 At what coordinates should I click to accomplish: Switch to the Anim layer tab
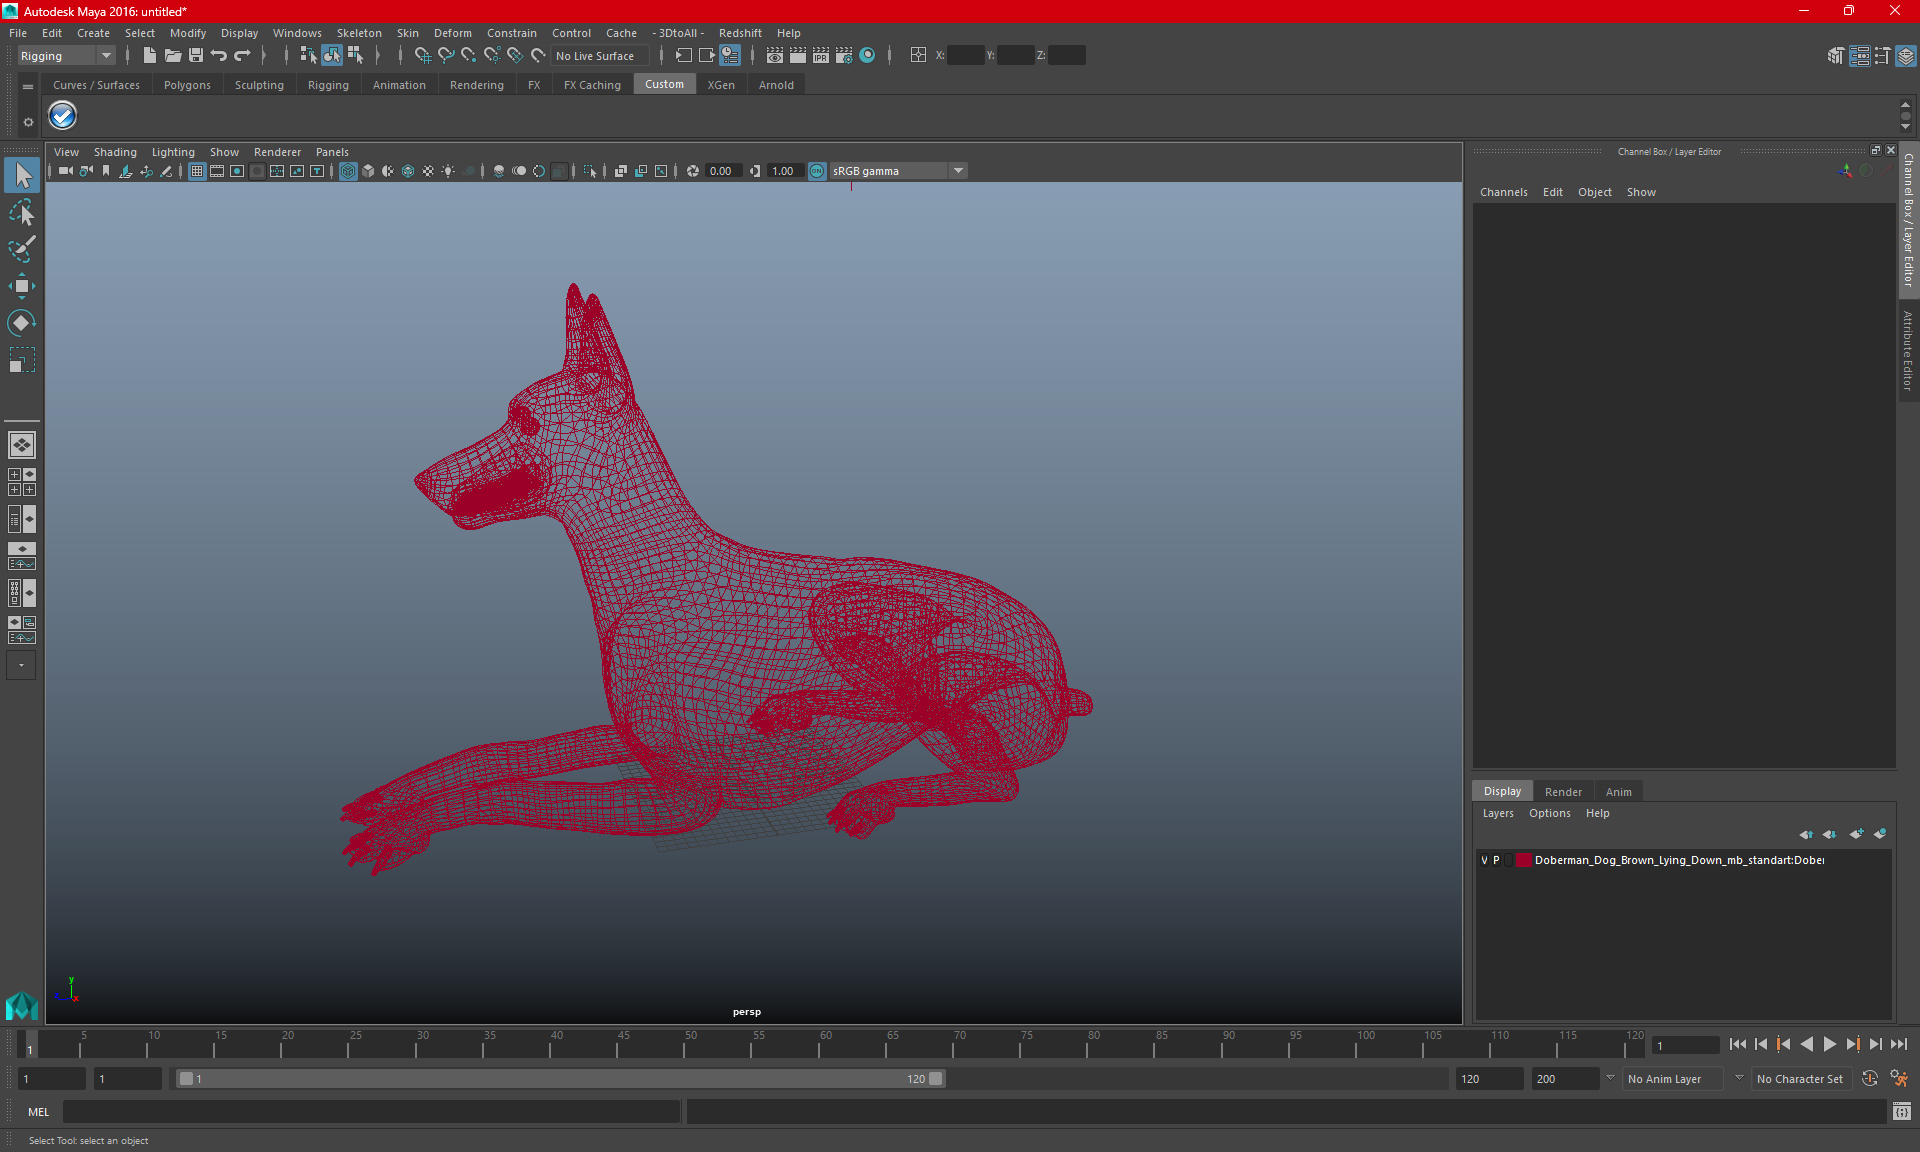tap(1618, 791)
